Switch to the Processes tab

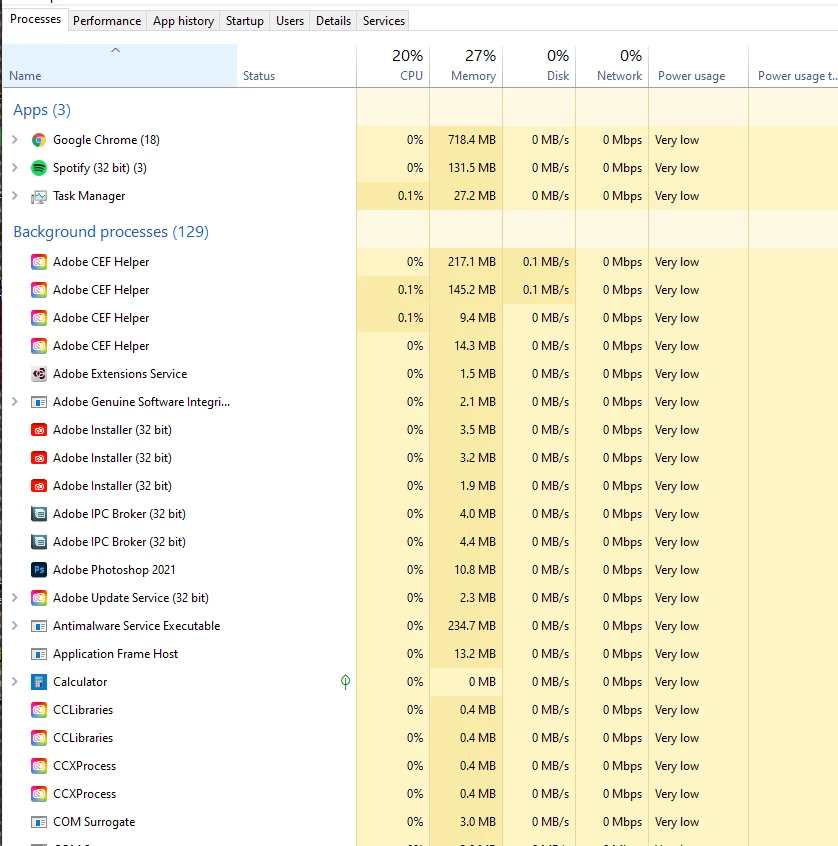pyautogui.click(x=36, y=19)
